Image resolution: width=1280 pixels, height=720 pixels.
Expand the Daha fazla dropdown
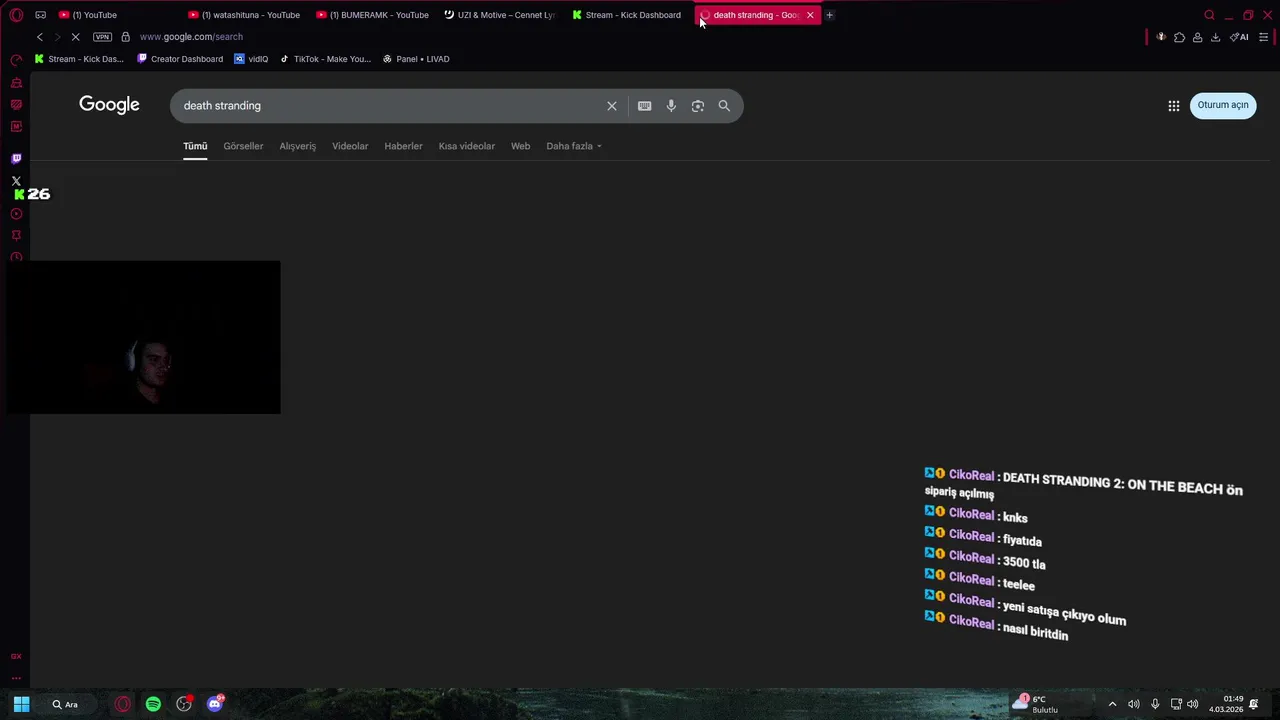pos(574,146)
